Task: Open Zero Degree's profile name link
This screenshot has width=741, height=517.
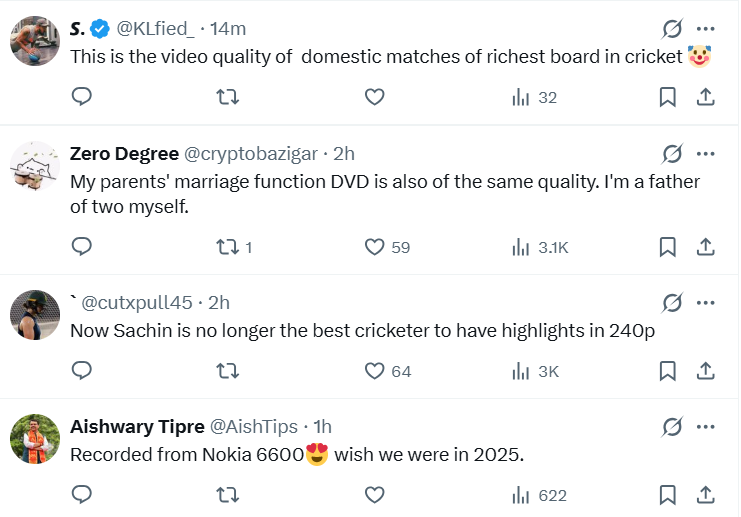Action: (125, 154)
